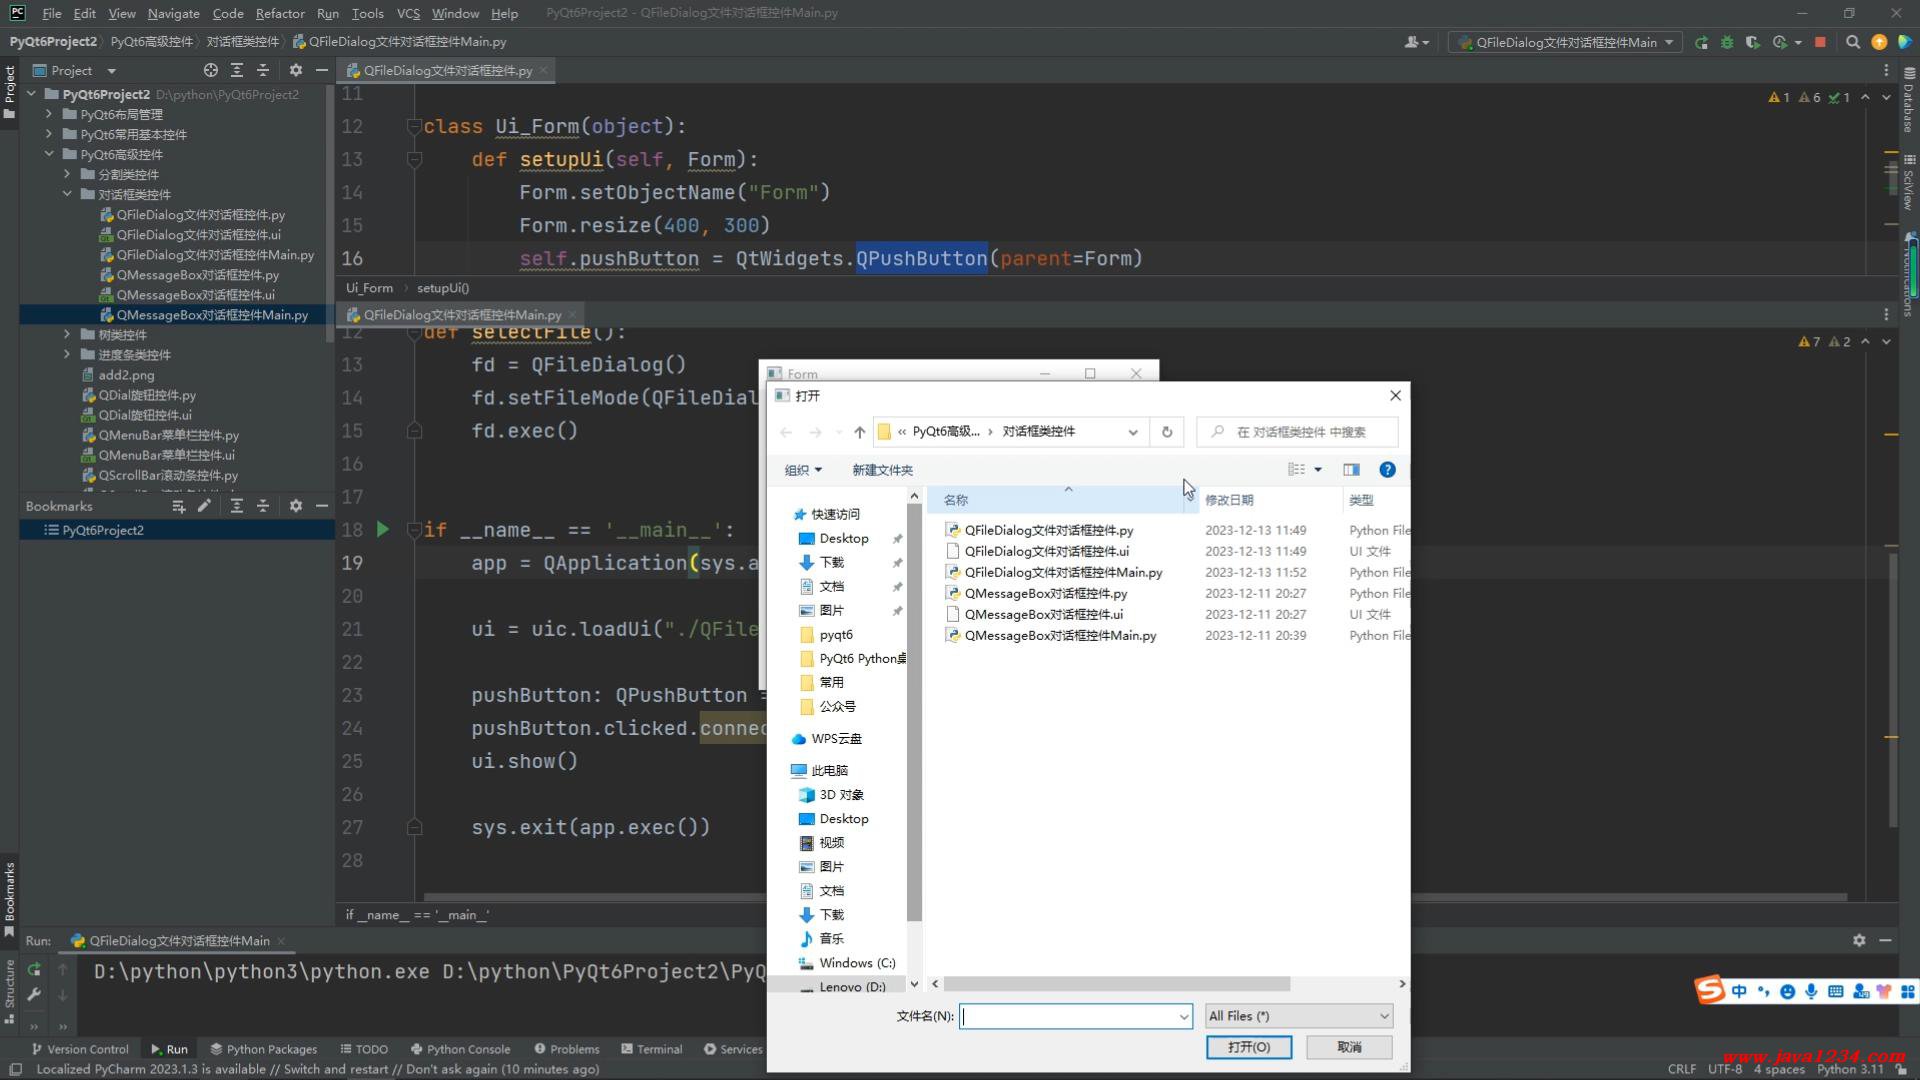Open WPS云盘 in navigation pane

click(836, 739)
